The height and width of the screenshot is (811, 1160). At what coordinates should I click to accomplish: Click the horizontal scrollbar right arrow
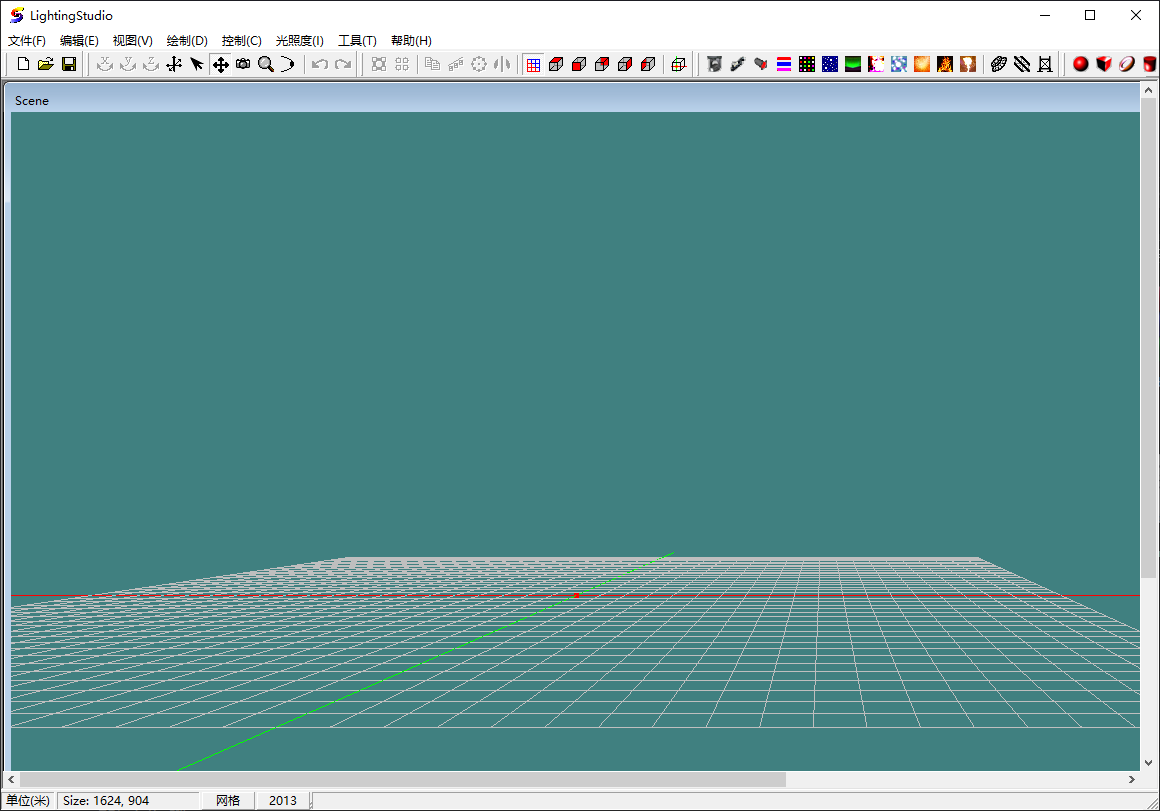point(1132,779)
